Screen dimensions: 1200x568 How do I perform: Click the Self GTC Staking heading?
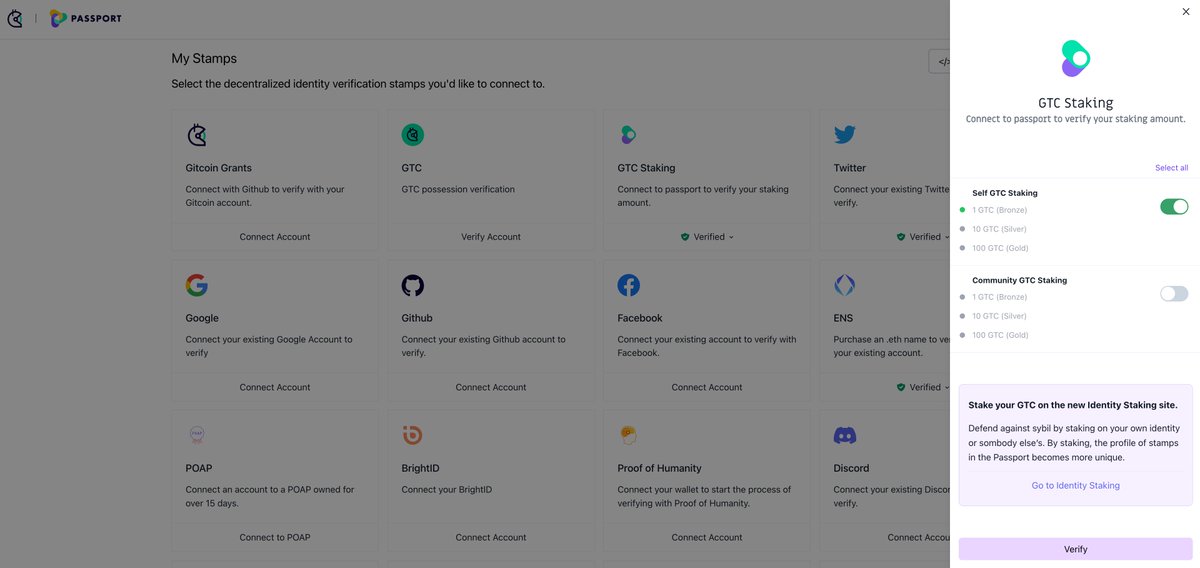point(1005,193)
